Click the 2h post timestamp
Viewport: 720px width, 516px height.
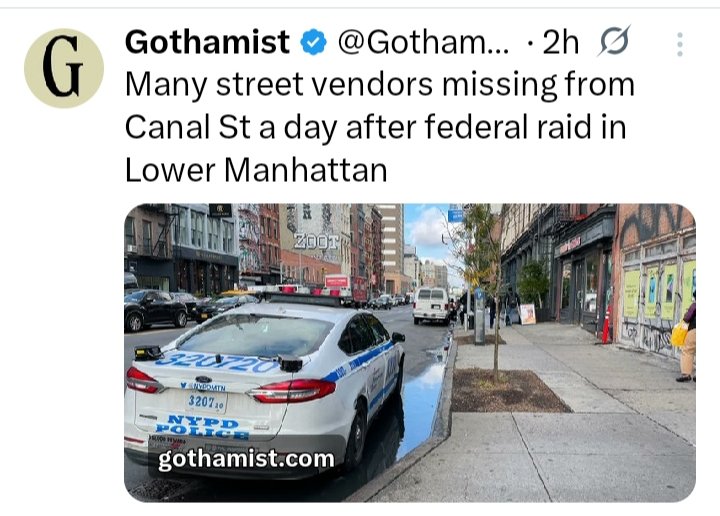click(561, 42)
